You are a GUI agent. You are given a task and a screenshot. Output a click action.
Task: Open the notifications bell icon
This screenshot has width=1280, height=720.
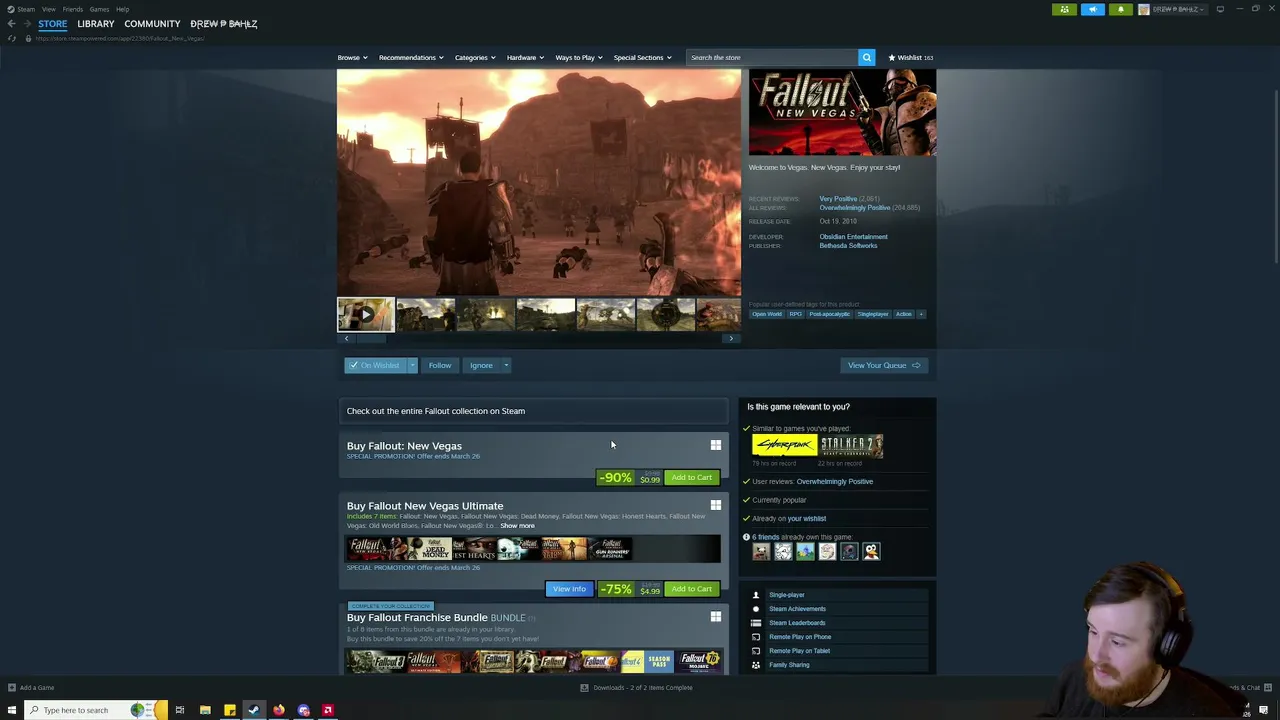(x=1120, y=9)
